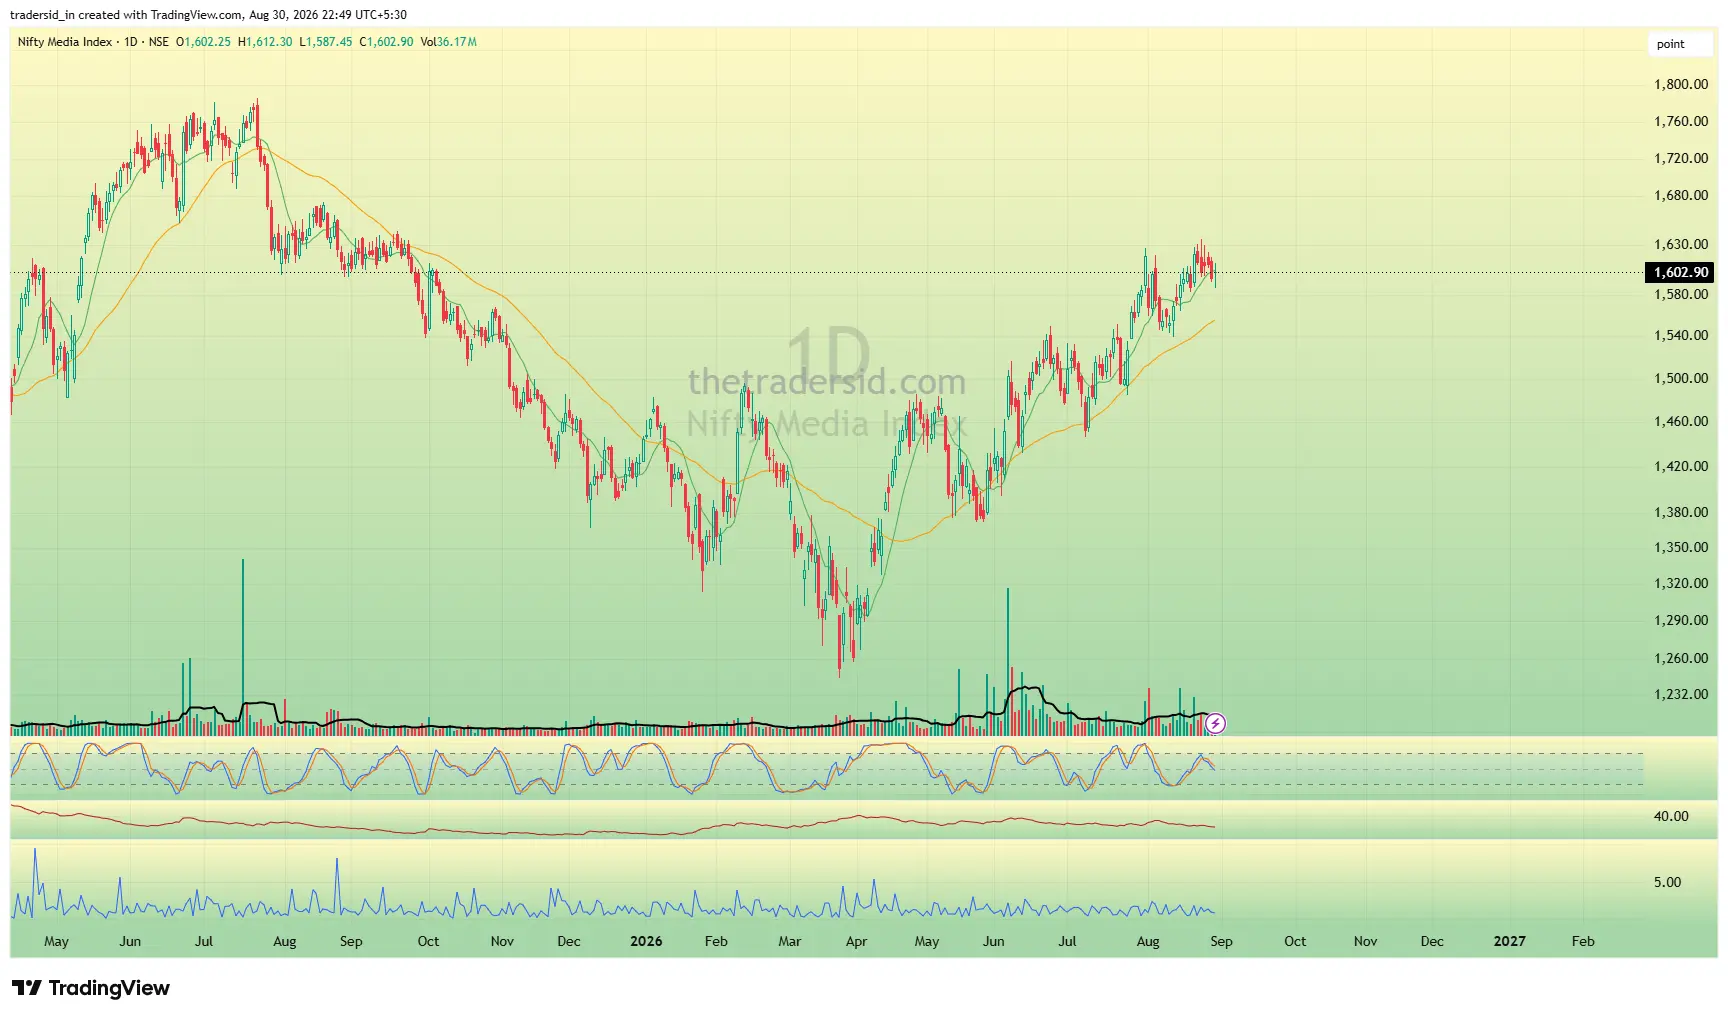Click the 1D interval in the chart legend
Image resolution: width=1728 pixels, height=1018 pixels.
[x=130, y=42]
